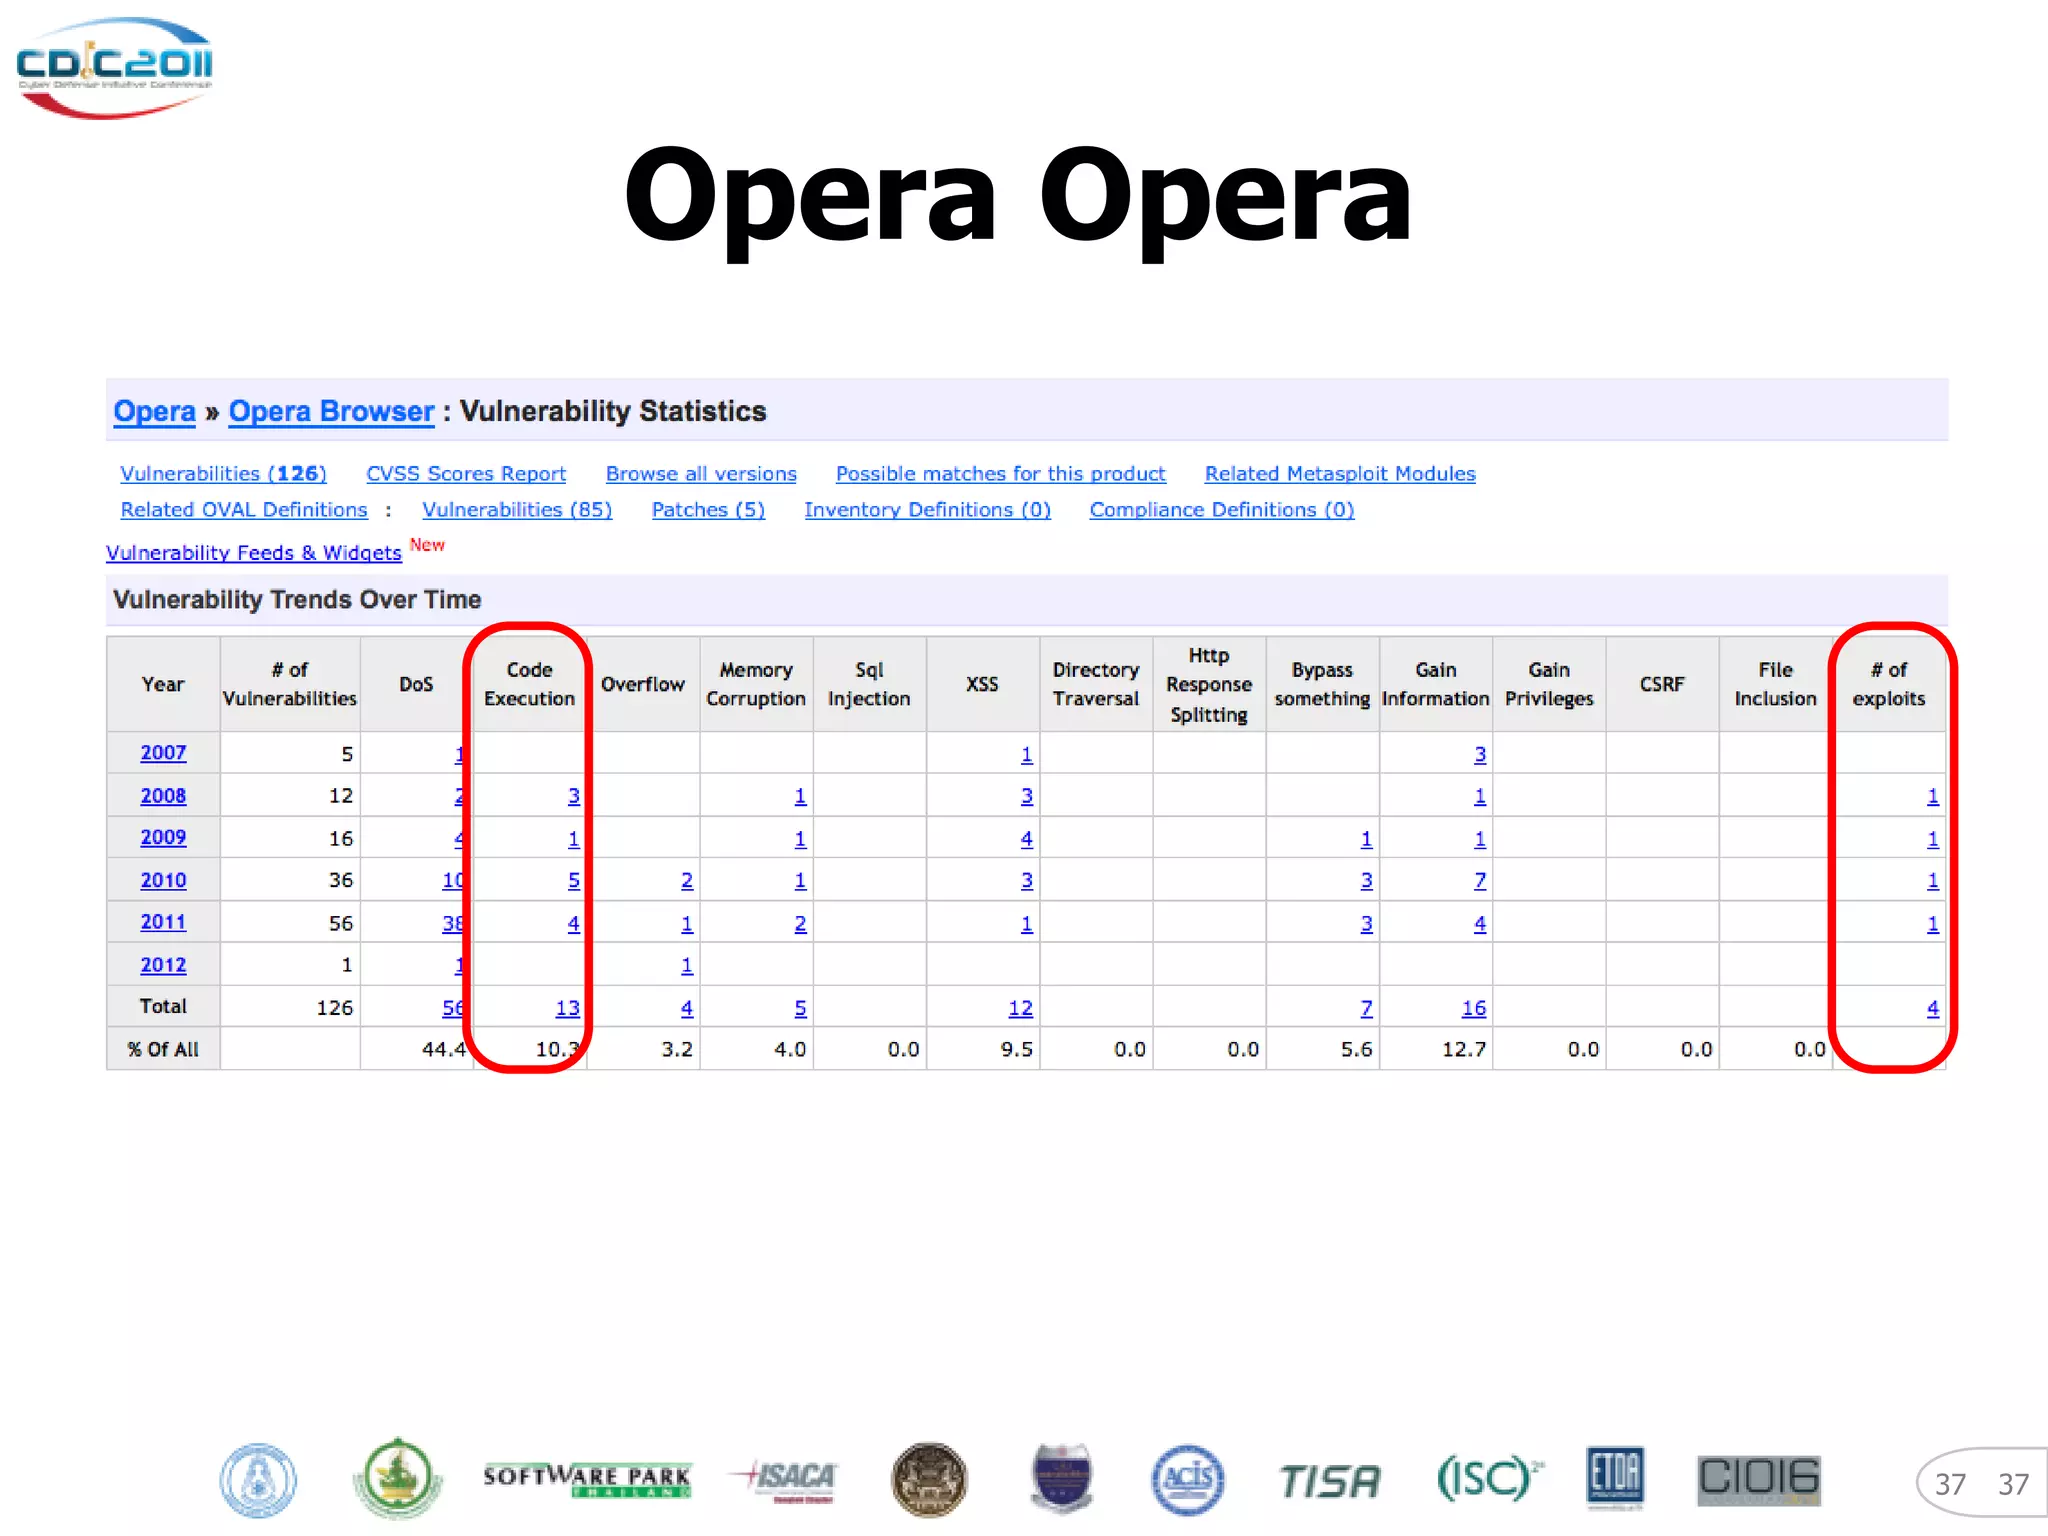Click 2010 Code Execution count 5
The image size is (2048, 1536).
(574, 881)
